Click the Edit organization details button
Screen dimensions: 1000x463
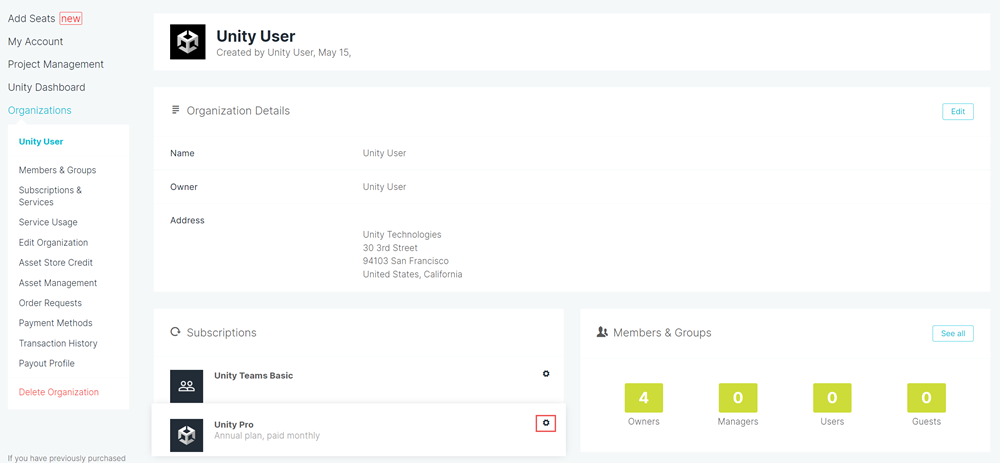tap(958, 111)
